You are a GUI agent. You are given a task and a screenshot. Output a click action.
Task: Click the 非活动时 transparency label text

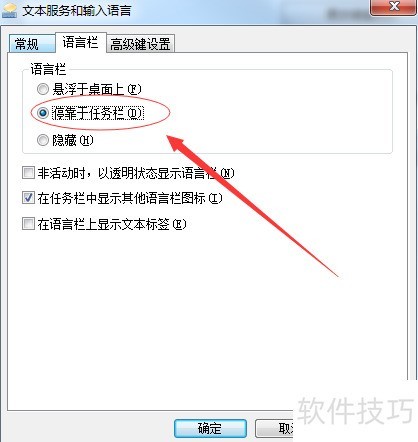coord(136,173)
